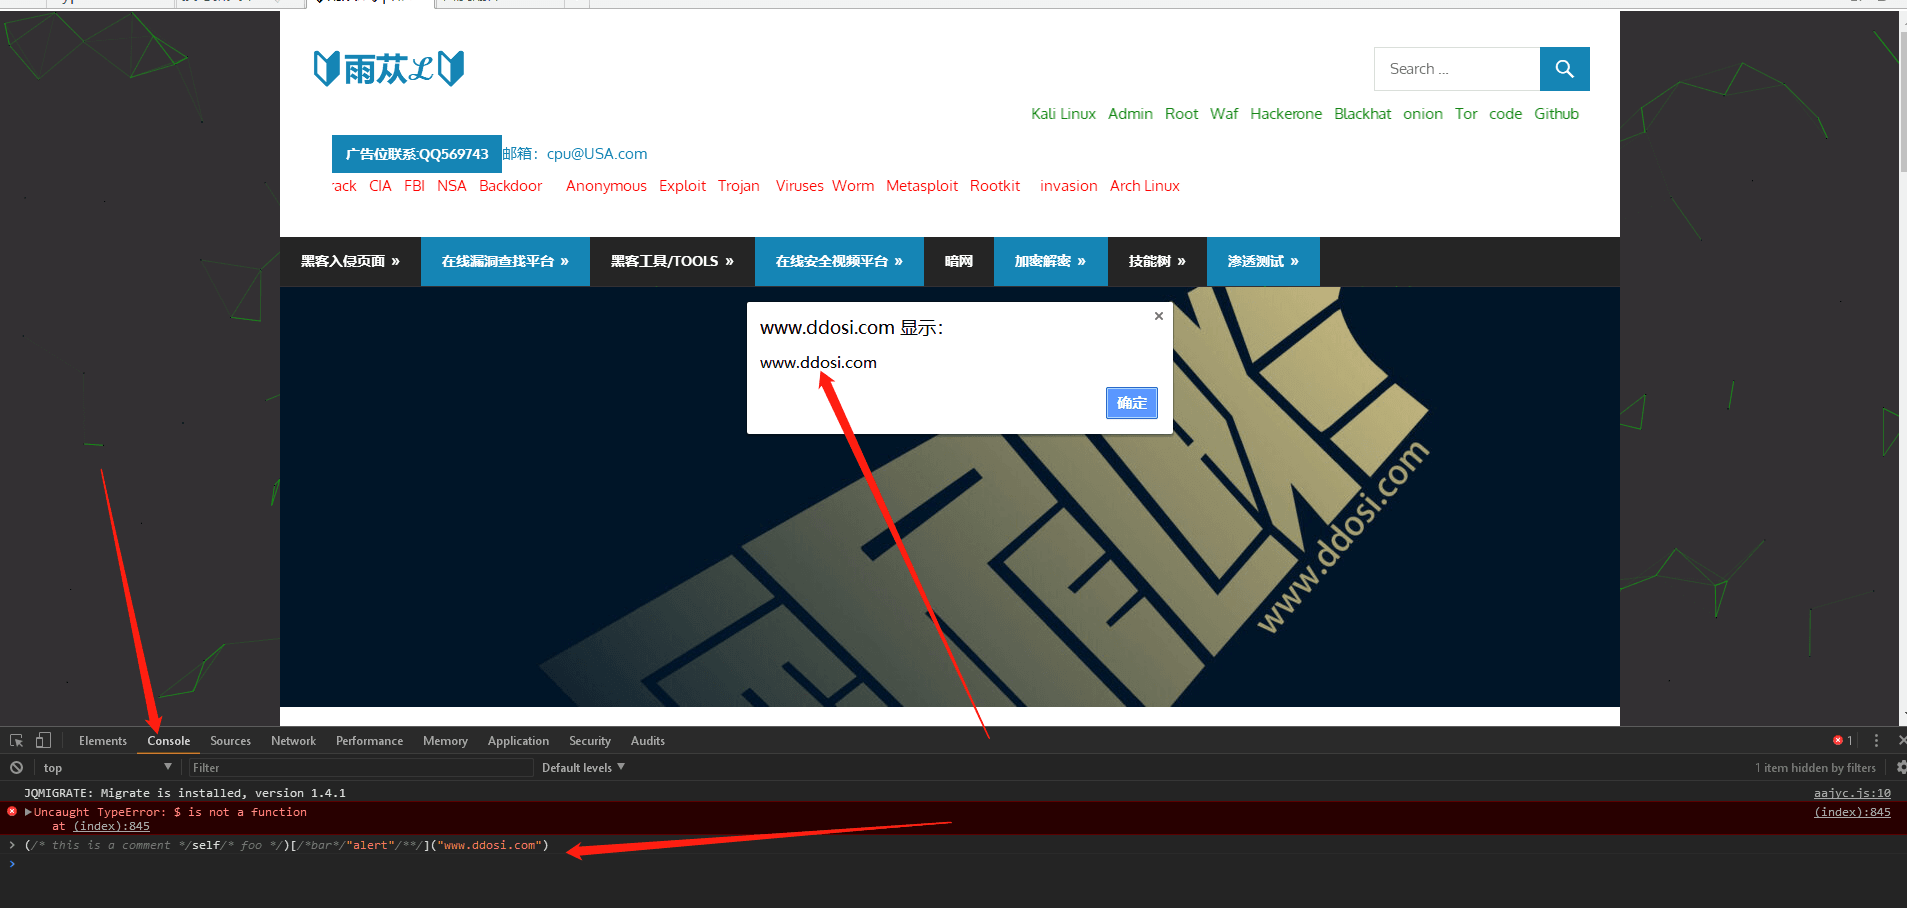
Task: Open the 渗透测试 menu
Action: coord(1263,262)
